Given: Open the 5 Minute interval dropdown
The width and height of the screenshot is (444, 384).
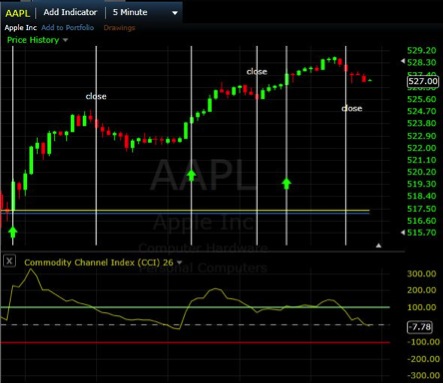Looking at the screenshot, I should click(145, 13).
